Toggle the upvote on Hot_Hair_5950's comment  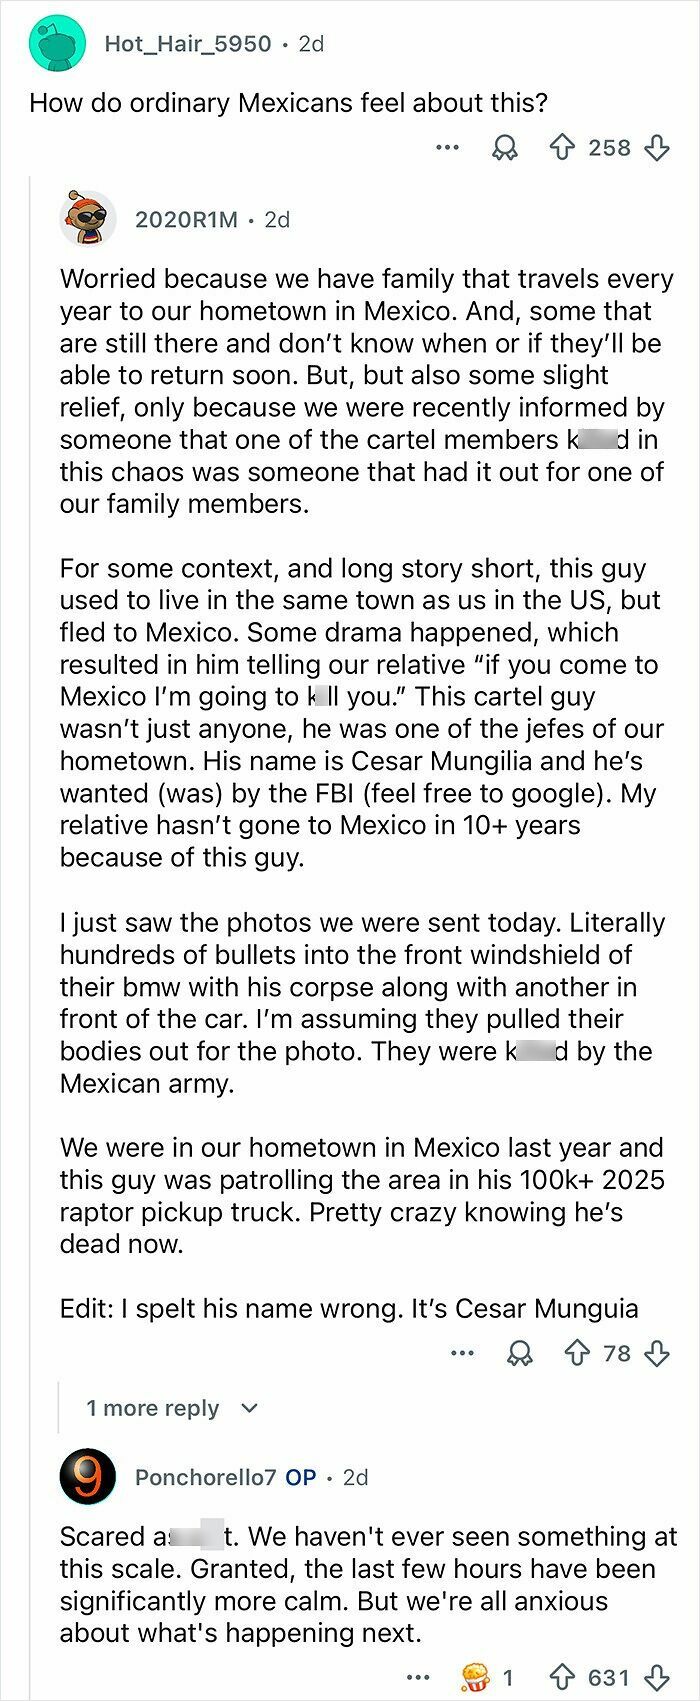(564, 147)
